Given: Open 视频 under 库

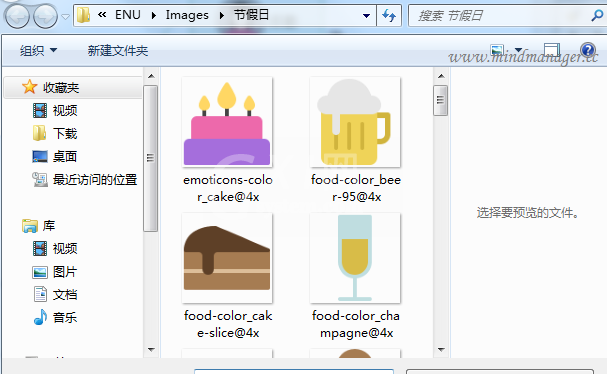Looking at the screenshot, I should click(x=65, y=248).
